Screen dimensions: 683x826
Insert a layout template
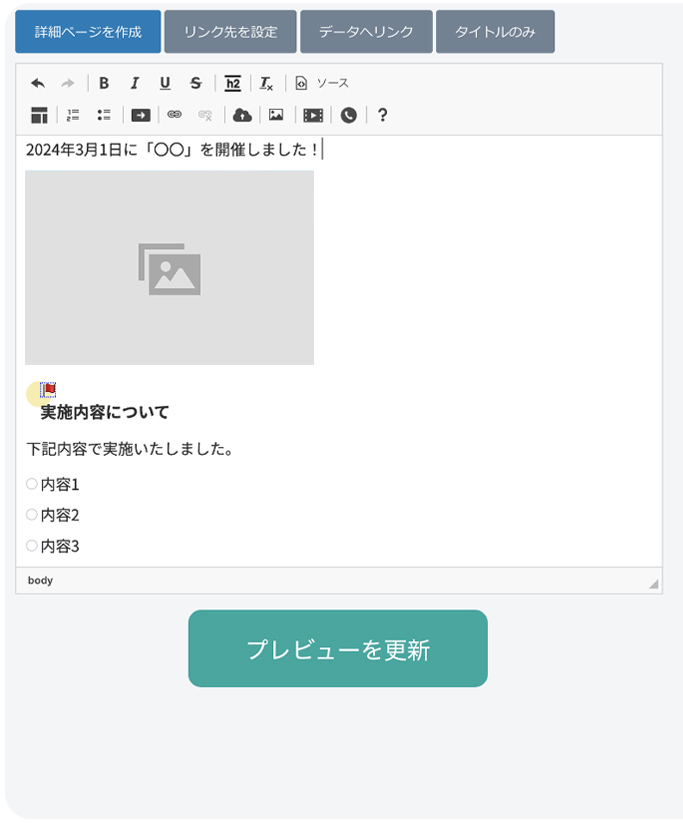(x=39, y=115)
